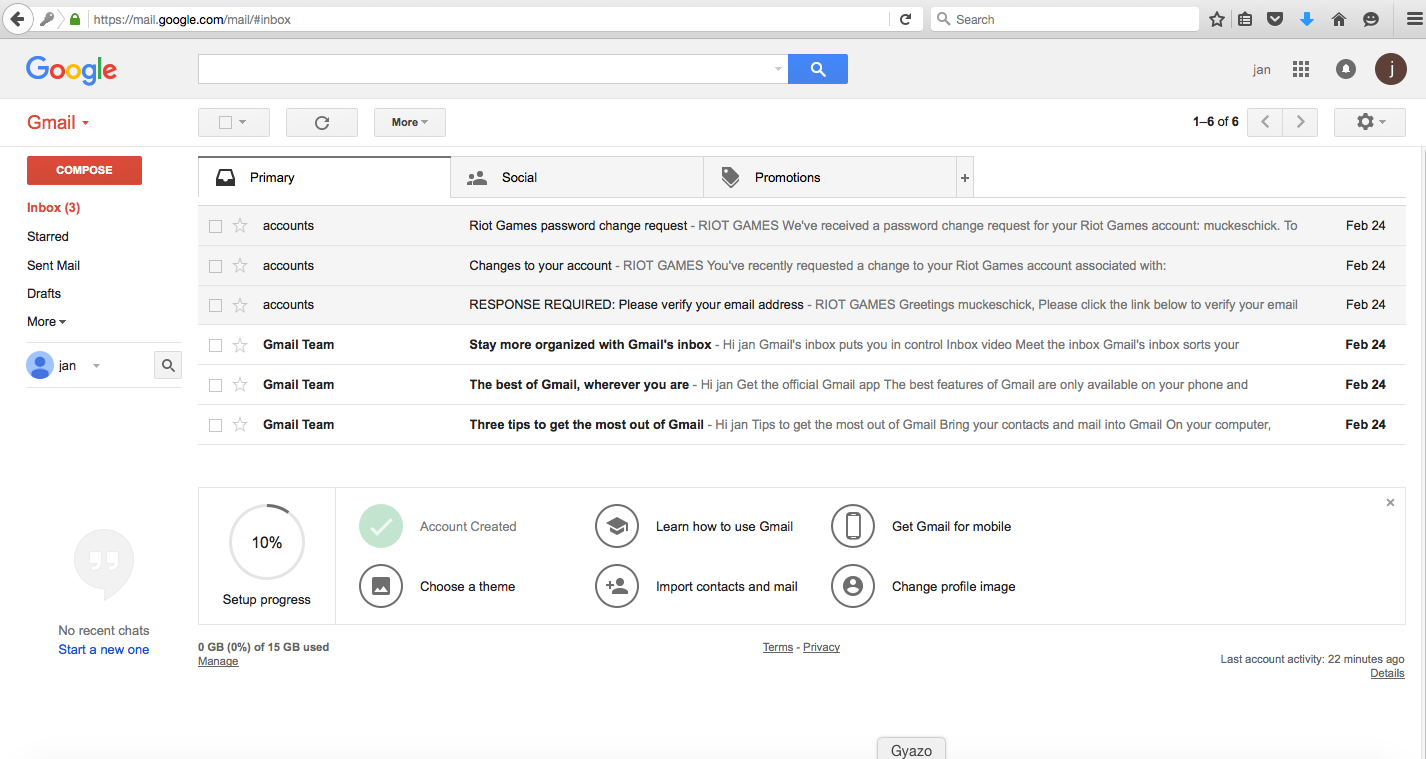The image size is (1426, 759).
Task: Open the Terms link
Action: (778, 647)
